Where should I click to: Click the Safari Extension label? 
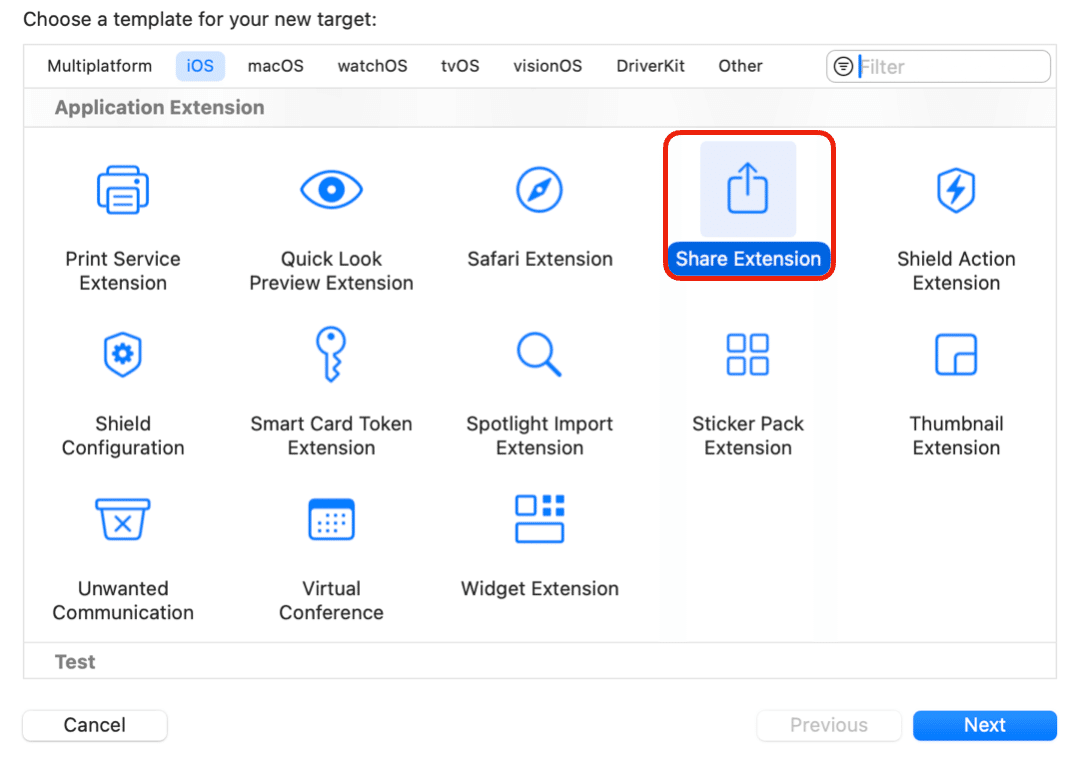click(540, 259)
